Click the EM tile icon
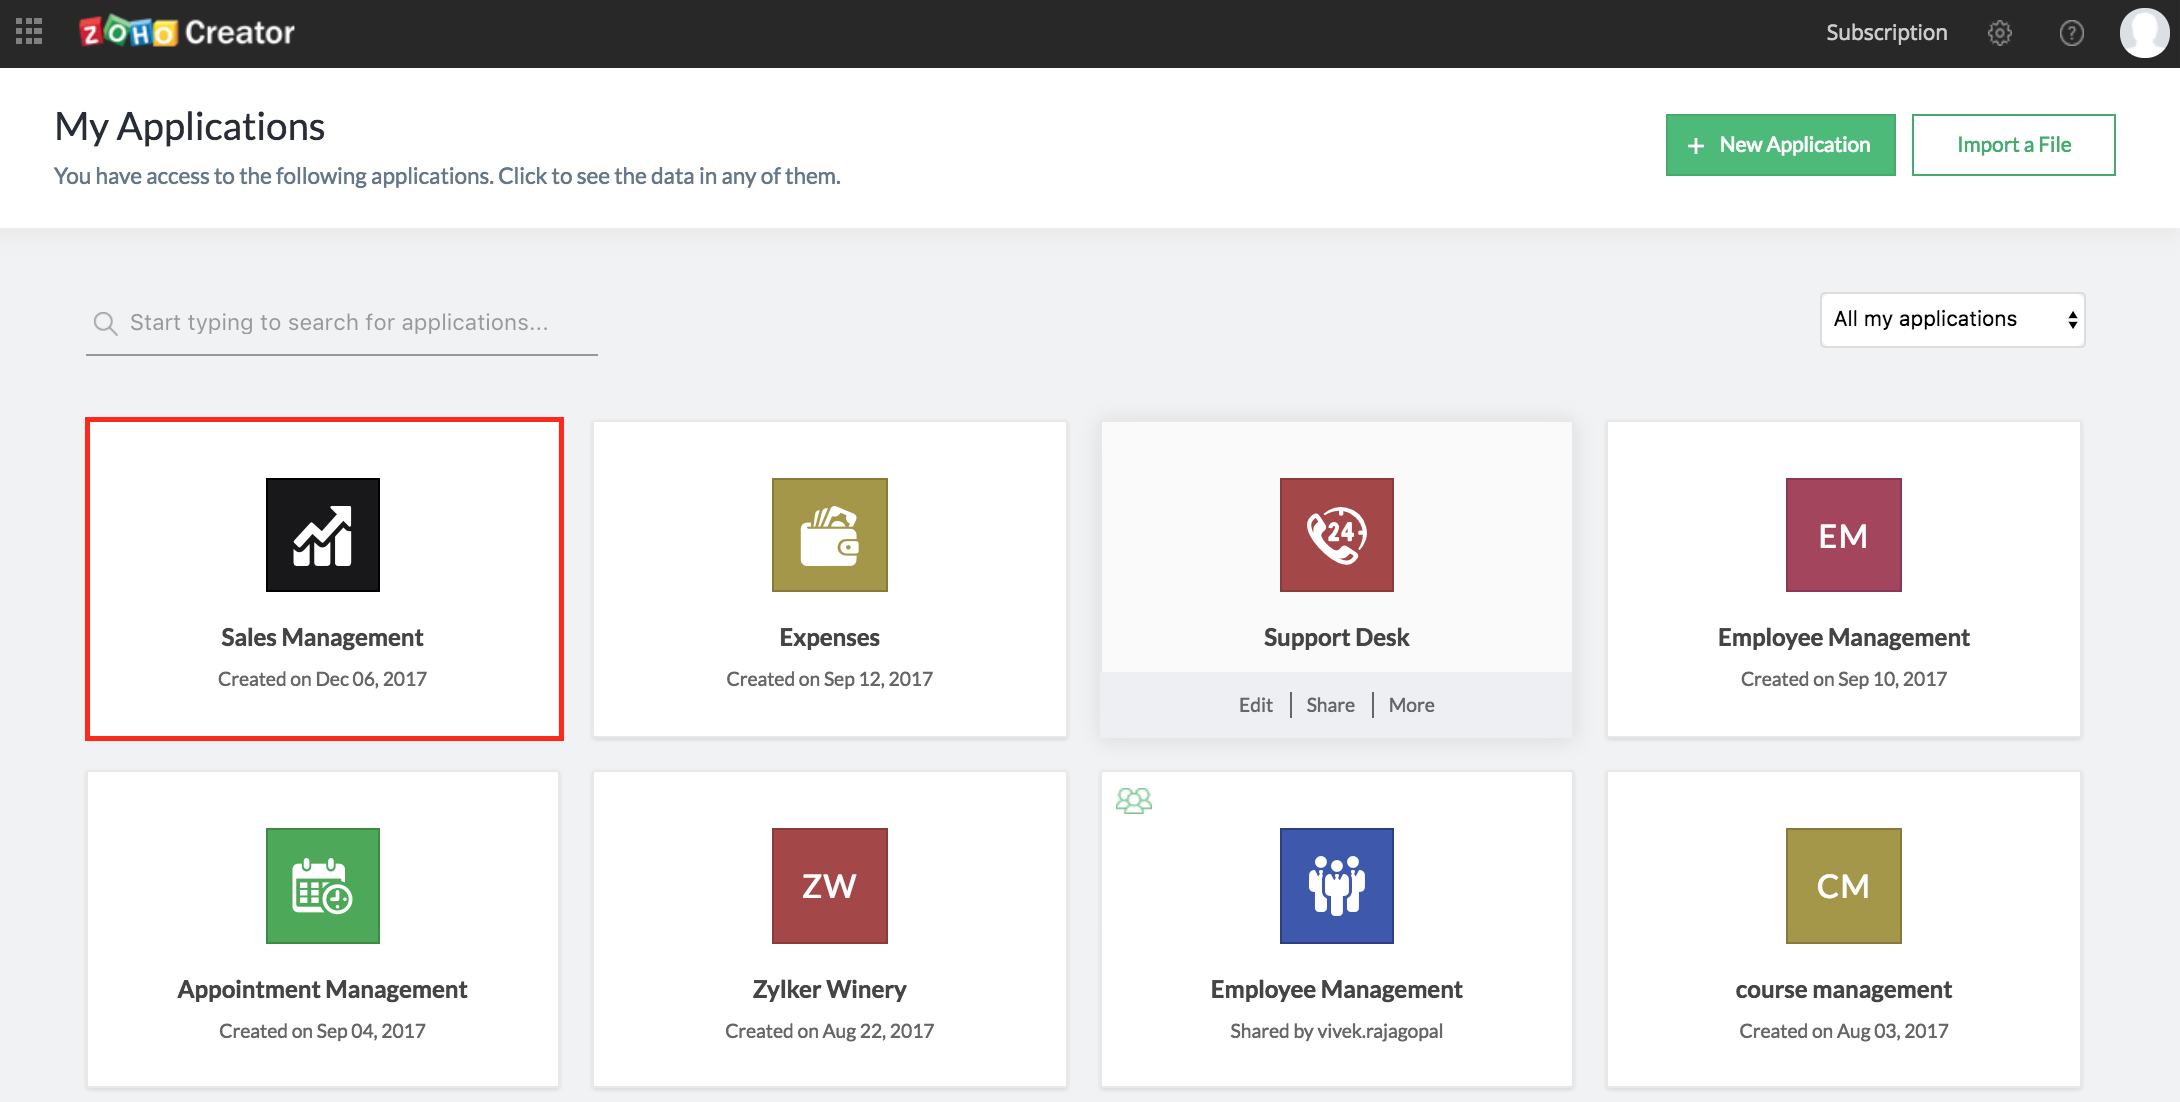Screen dimensions: 2180x1102 pos(1843,535)
